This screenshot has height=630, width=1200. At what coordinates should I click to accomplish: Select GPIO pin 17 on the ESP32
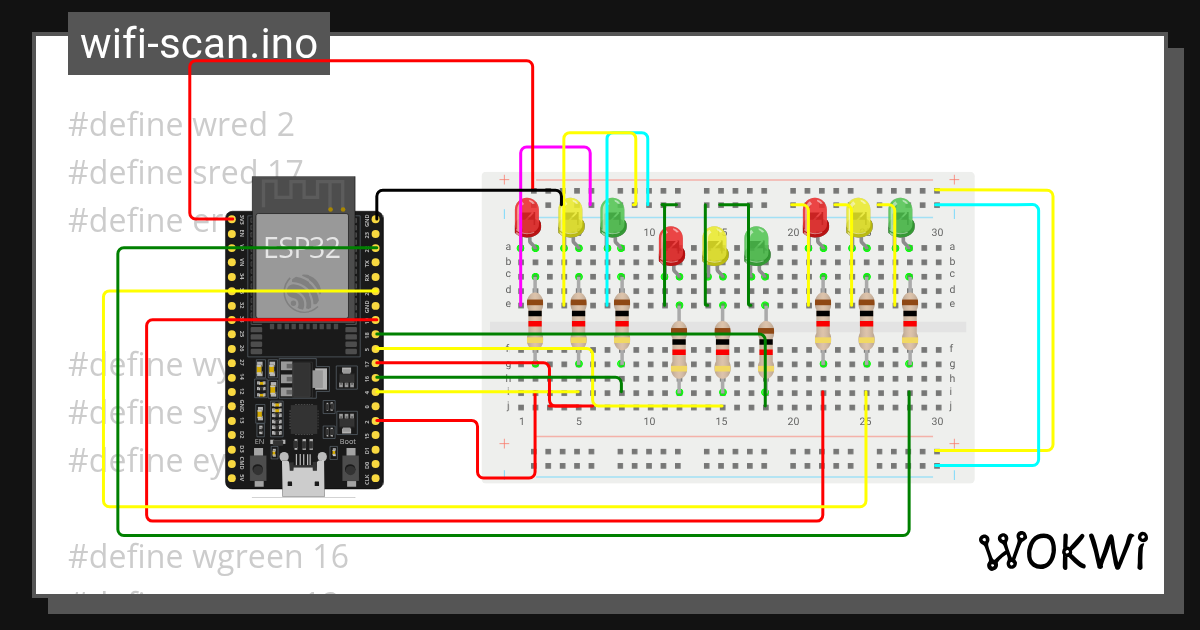click(374, 362)
